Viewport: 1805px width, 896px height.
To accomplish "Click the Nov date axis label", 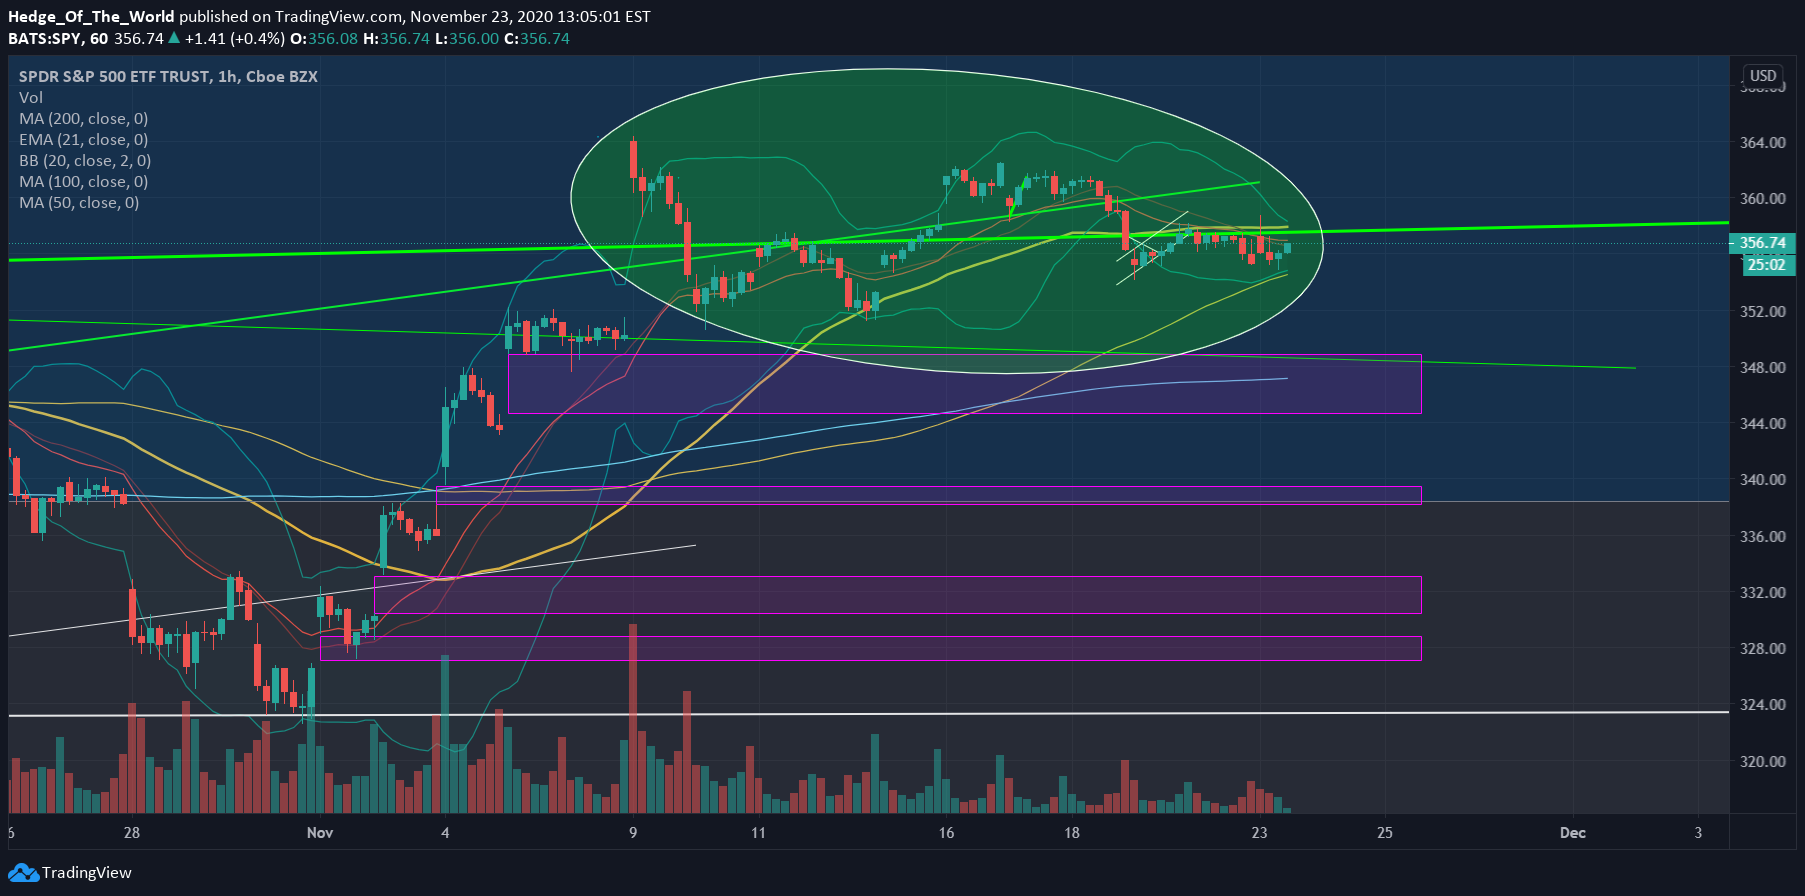I will 320,832.
